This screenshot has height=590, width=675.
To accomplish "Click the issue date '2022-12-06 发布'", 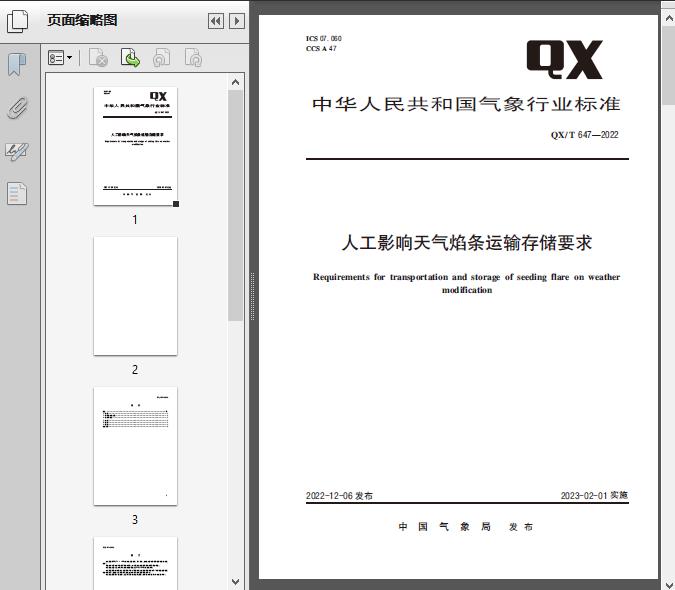I will coord(339,495).
